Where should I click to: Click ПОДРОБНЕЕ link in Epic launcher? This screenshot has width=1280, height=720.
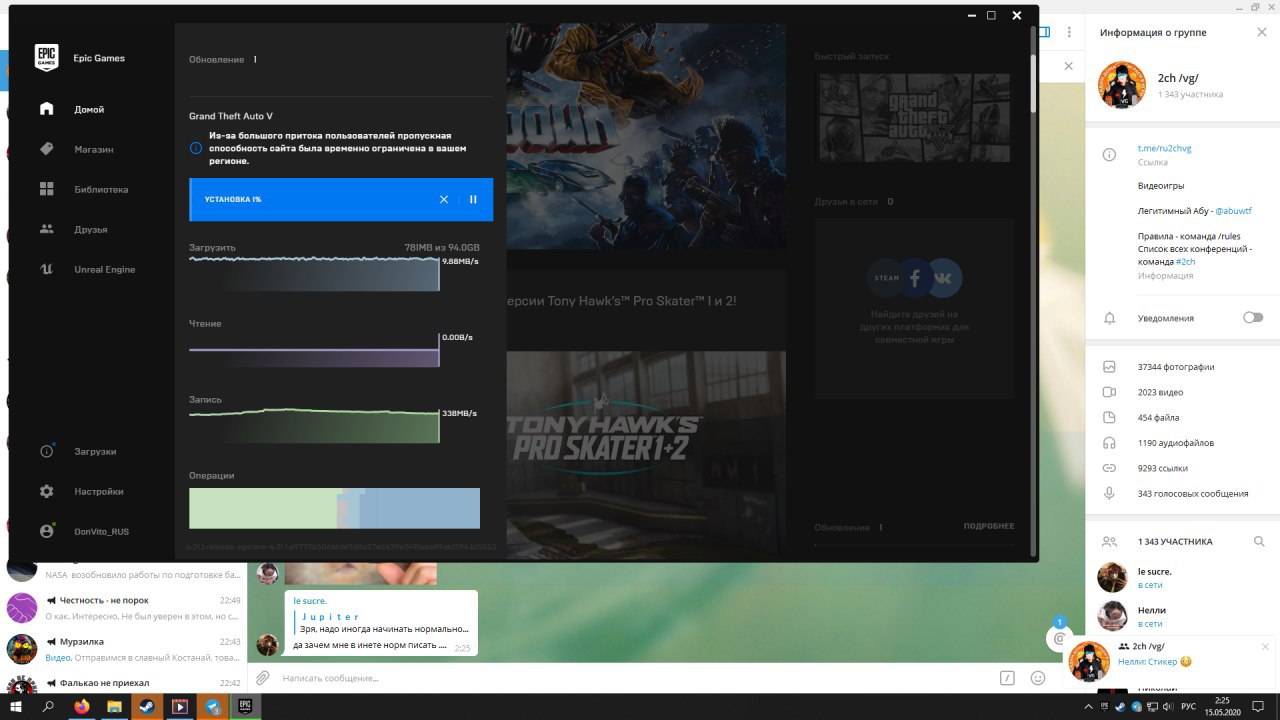(x=988, y=526)
